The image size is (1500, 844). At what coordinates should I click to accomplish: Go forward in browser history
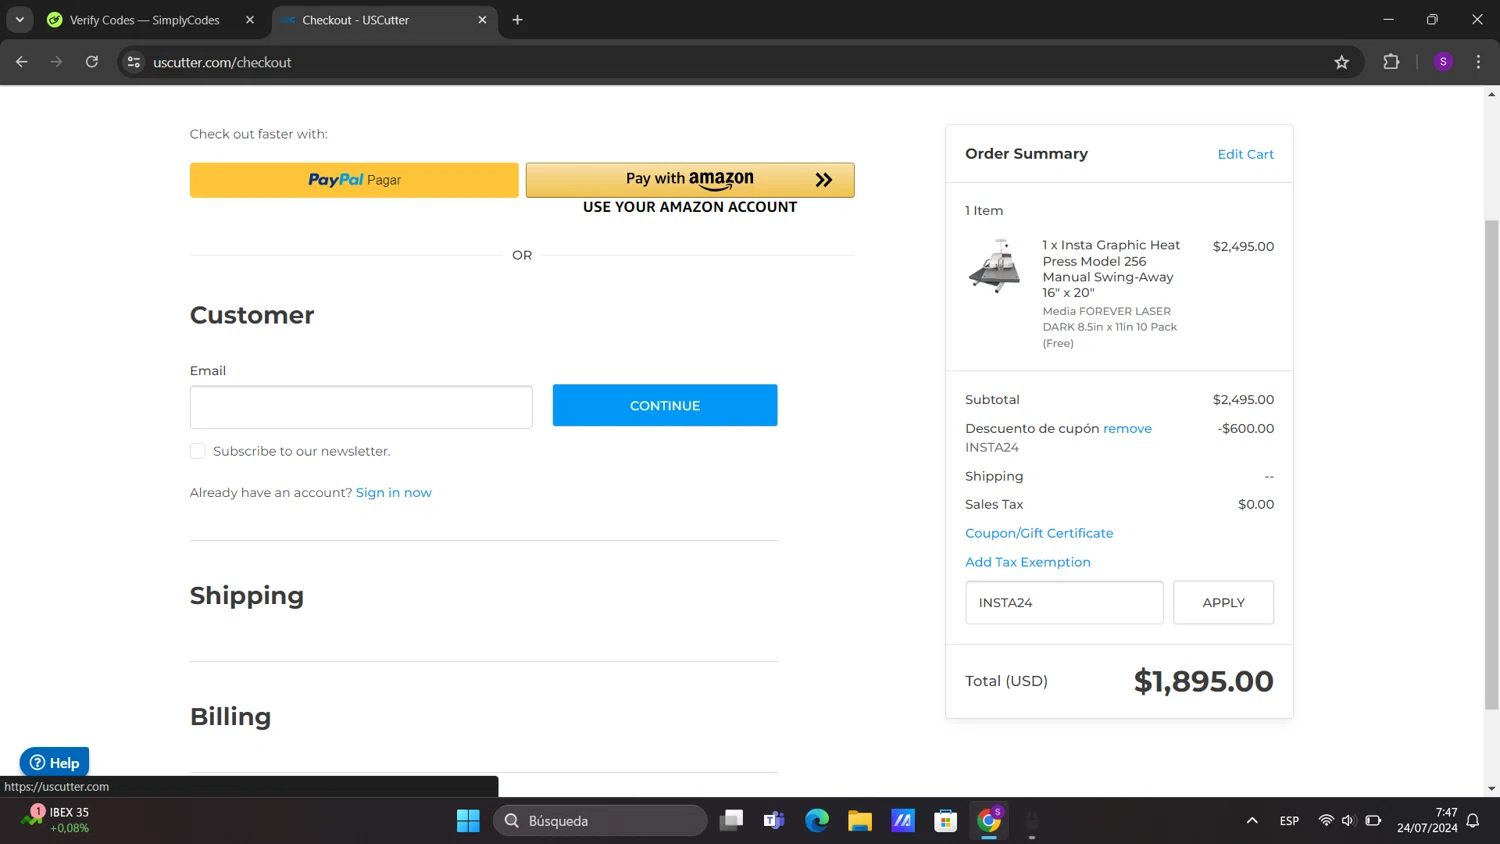pyautogui.click(x=56, y=62)
